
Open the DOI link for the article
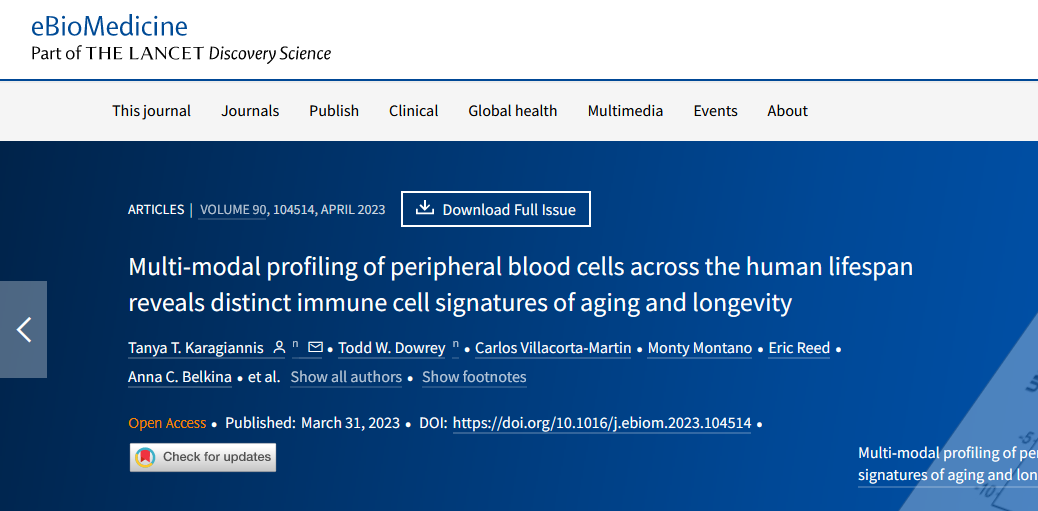pyautogui.click(x=602, y=423)
